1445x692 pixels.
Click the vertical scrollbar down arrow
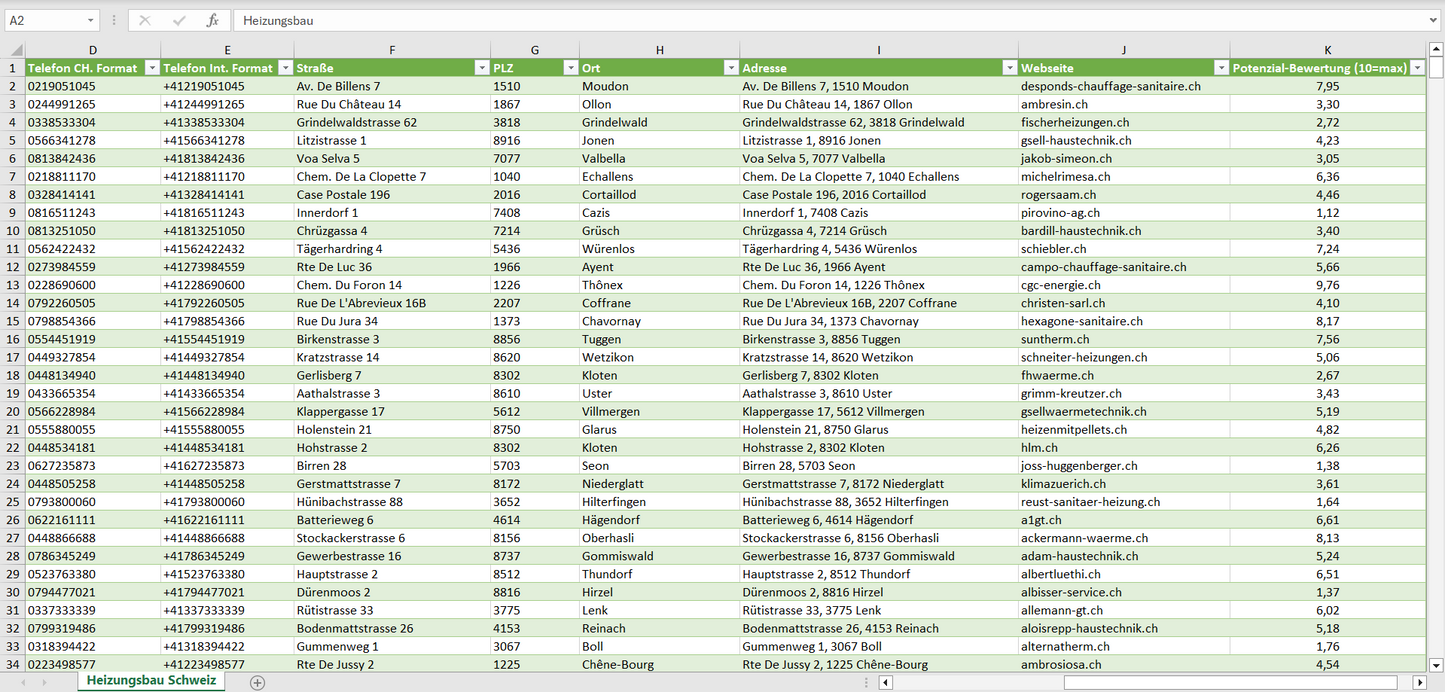[x=1436, y=664]
